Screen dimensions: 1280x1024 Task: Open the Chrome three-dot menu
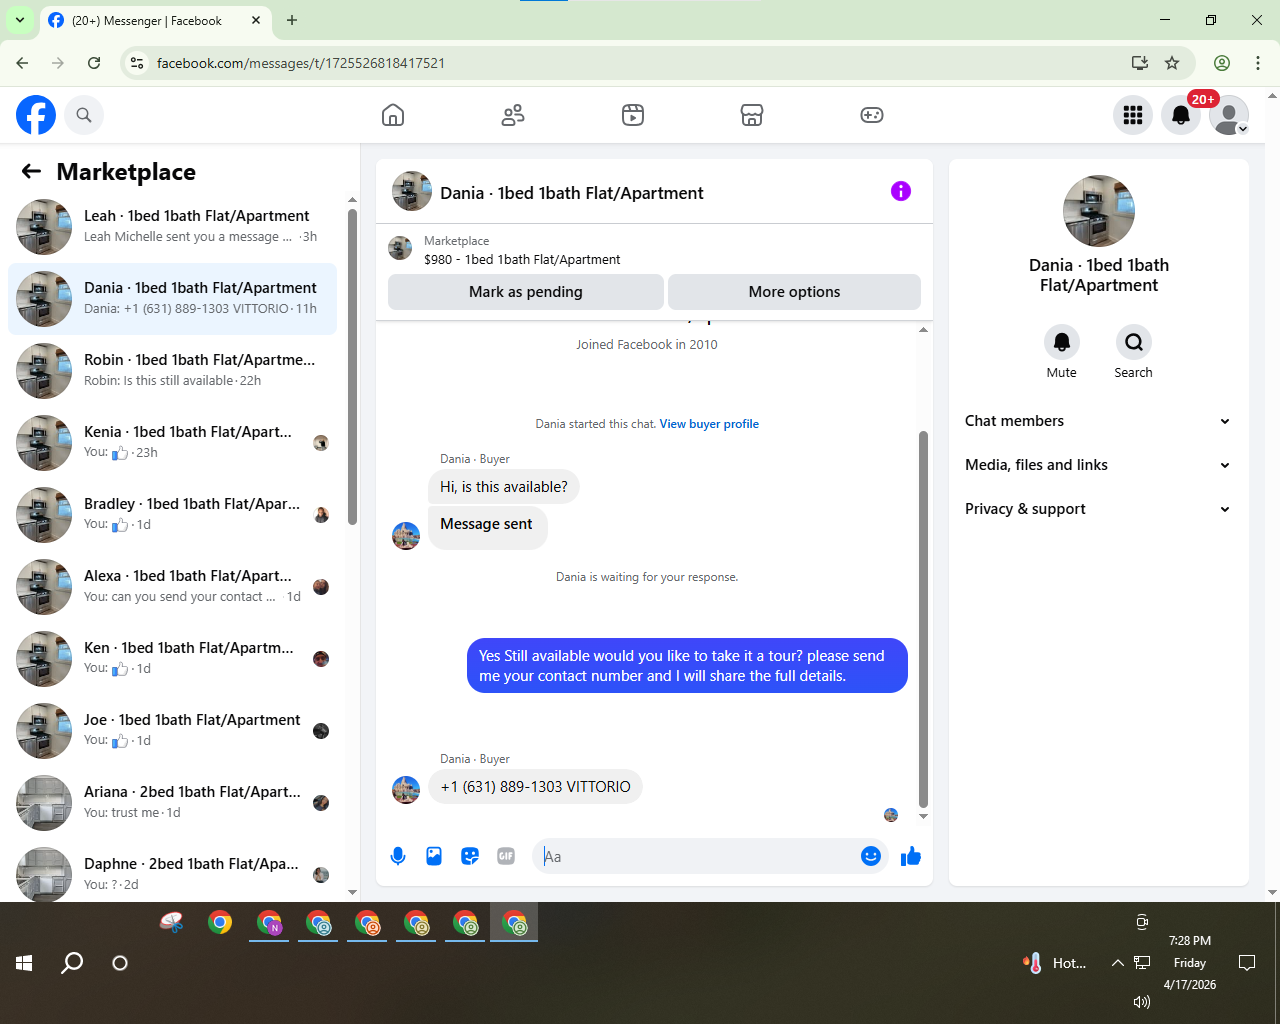(1258, 63)
